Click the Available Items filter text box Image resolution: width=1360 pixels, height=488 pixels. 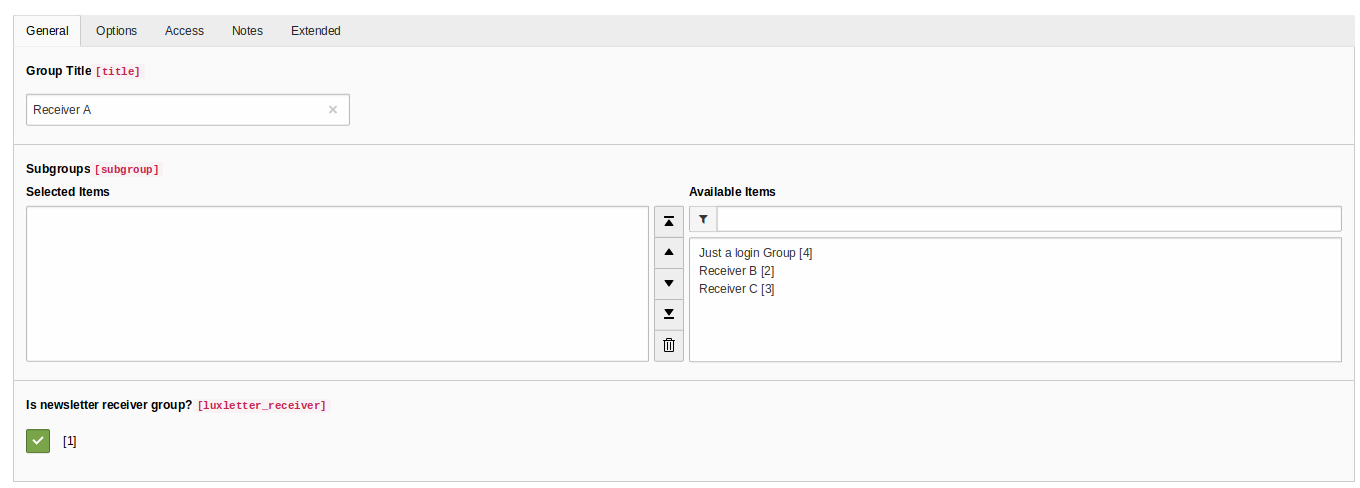point(1029,219)
